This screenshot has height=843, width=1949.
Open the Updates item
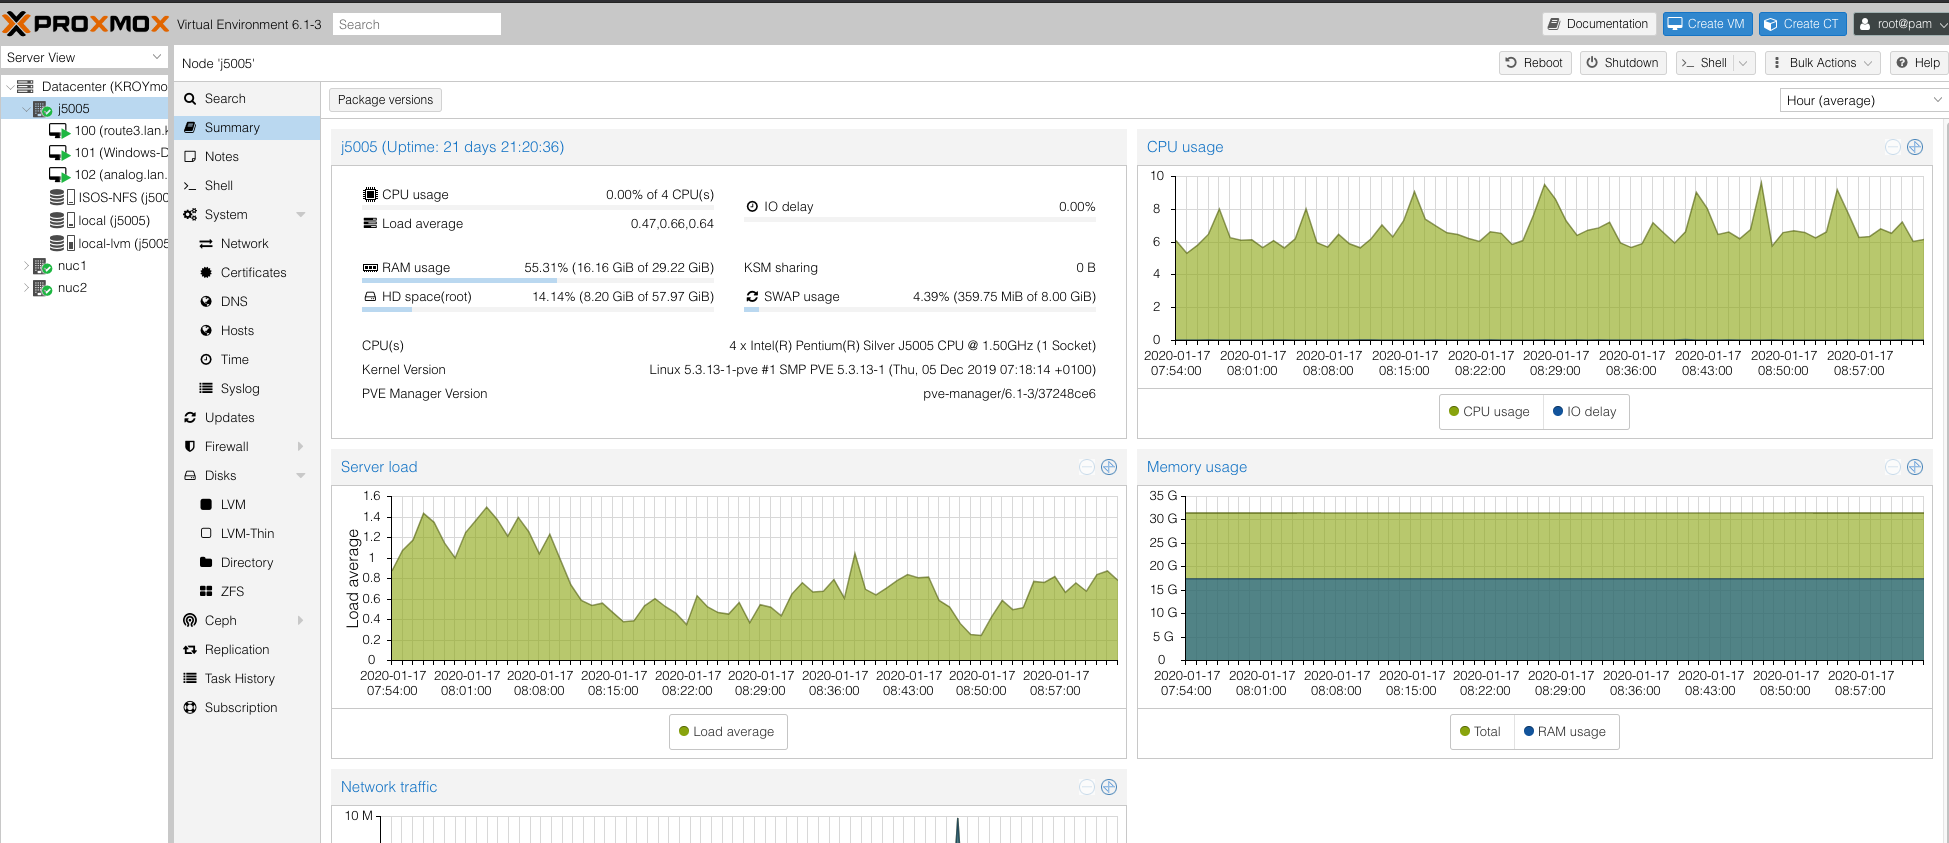247,418
